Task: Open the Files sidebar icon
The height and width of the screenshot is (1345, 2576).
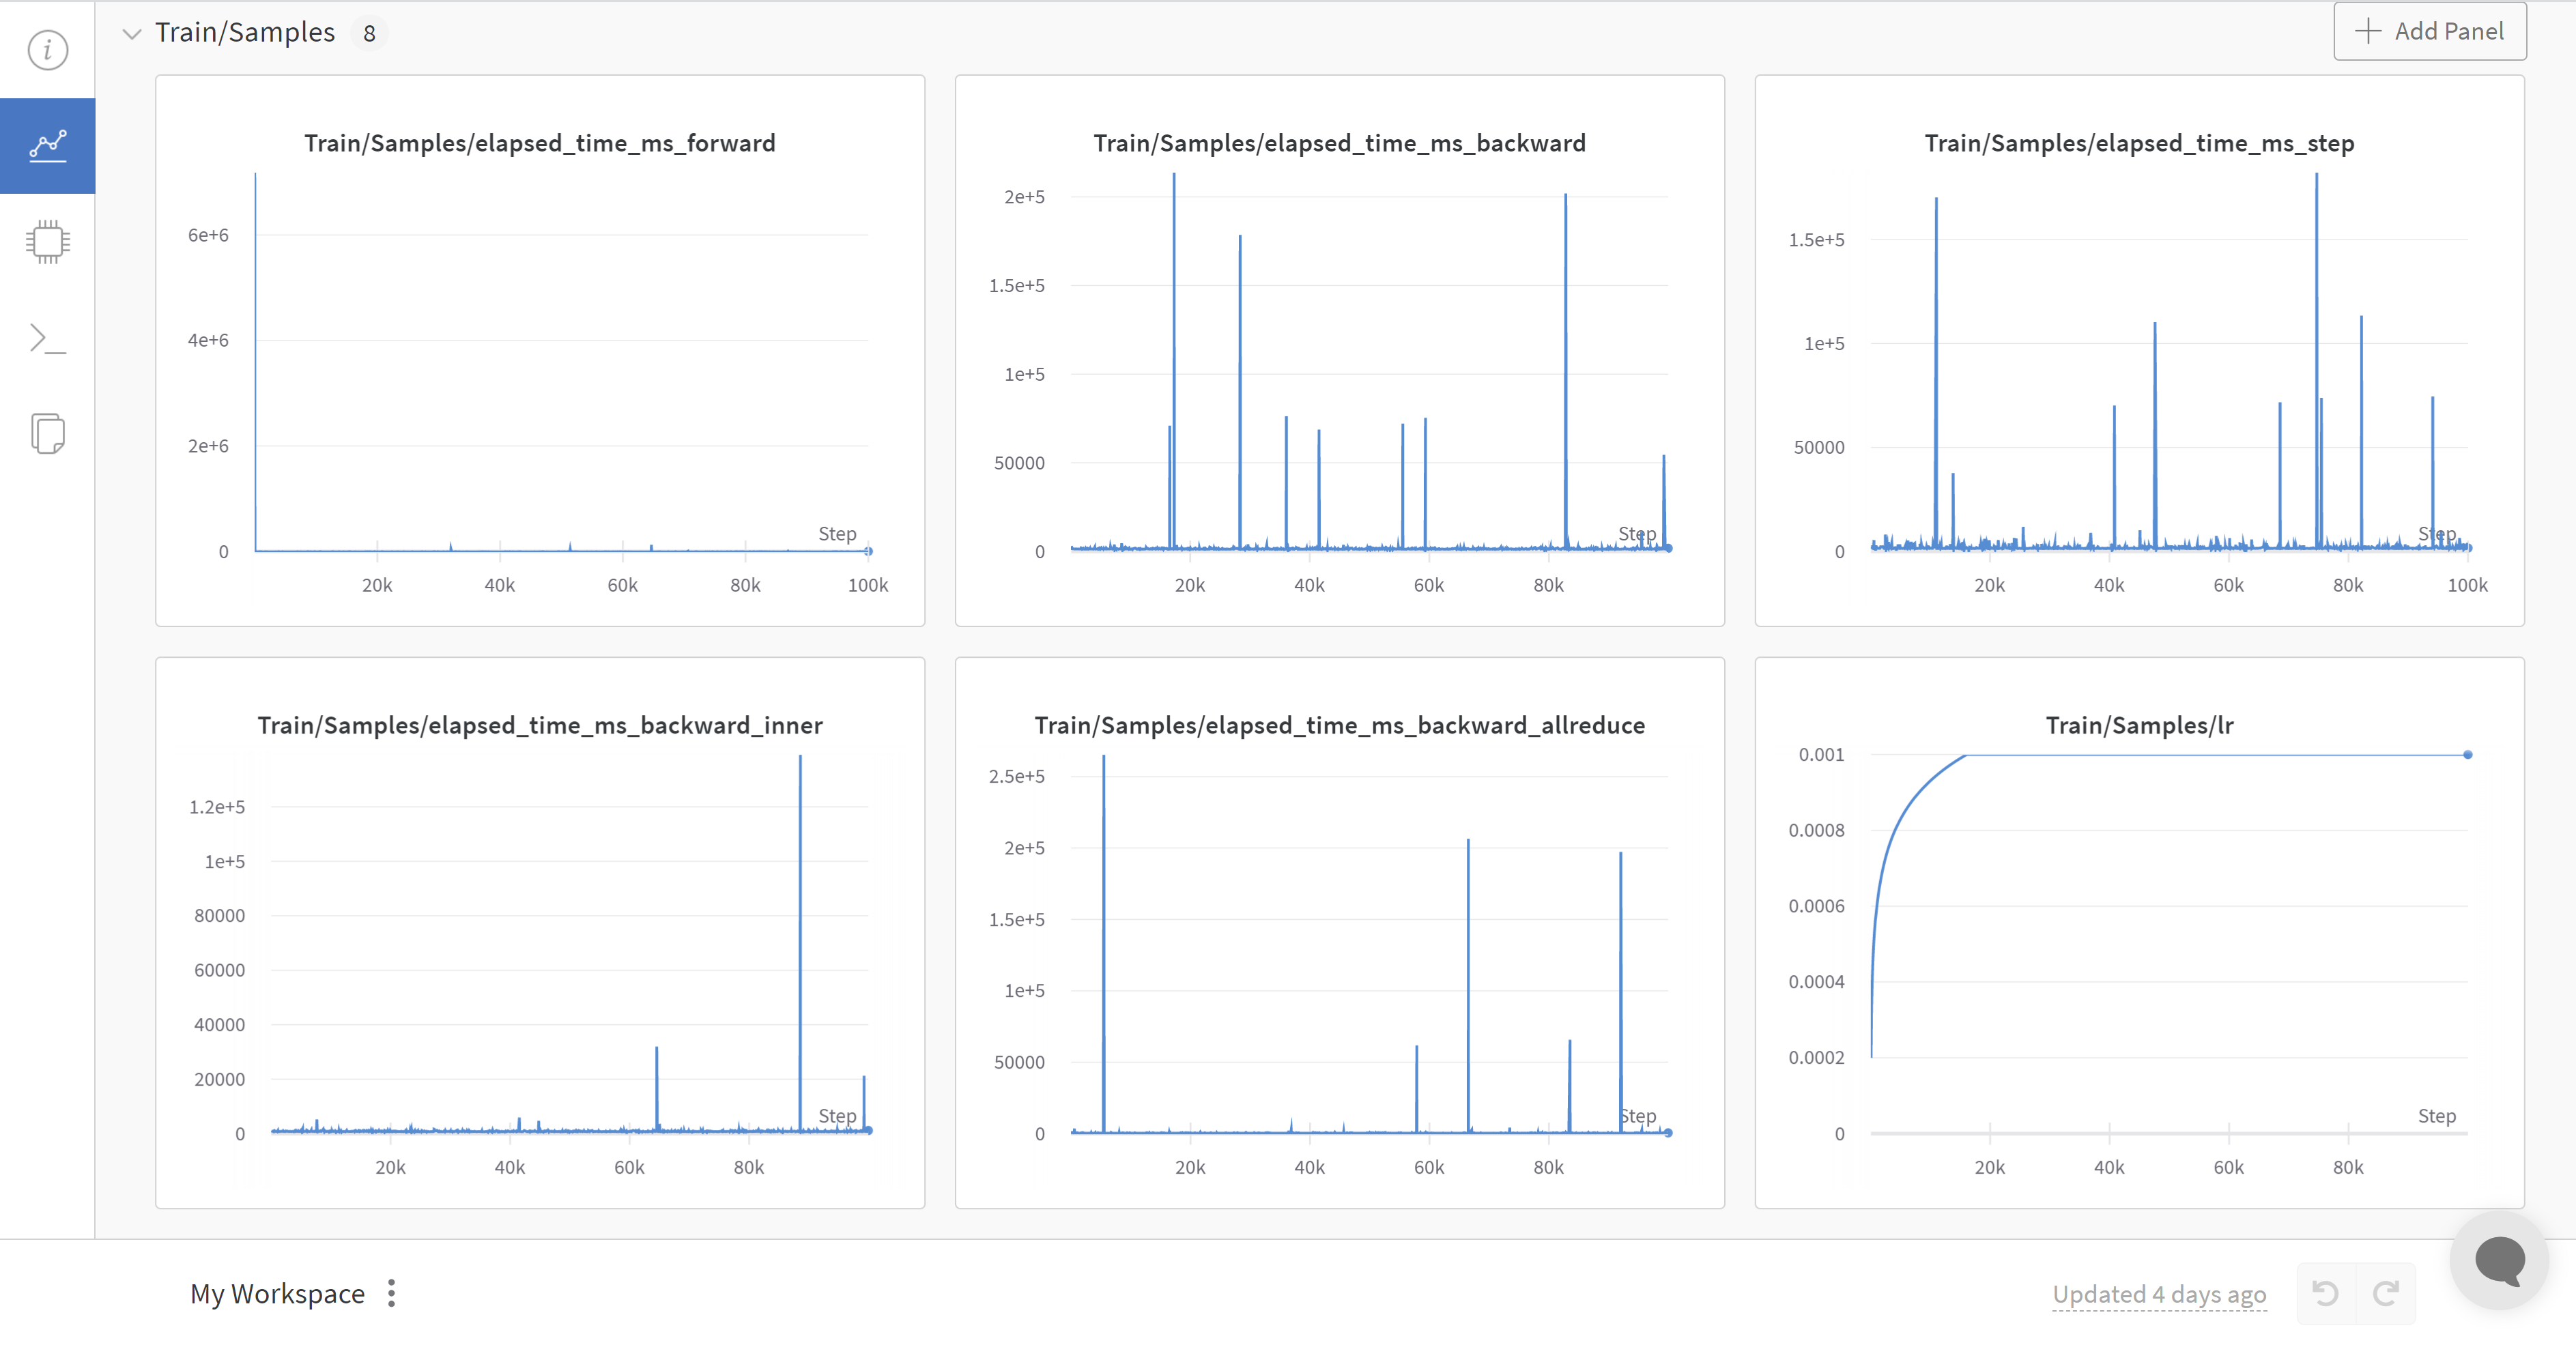Action: (x=47, y=433)
